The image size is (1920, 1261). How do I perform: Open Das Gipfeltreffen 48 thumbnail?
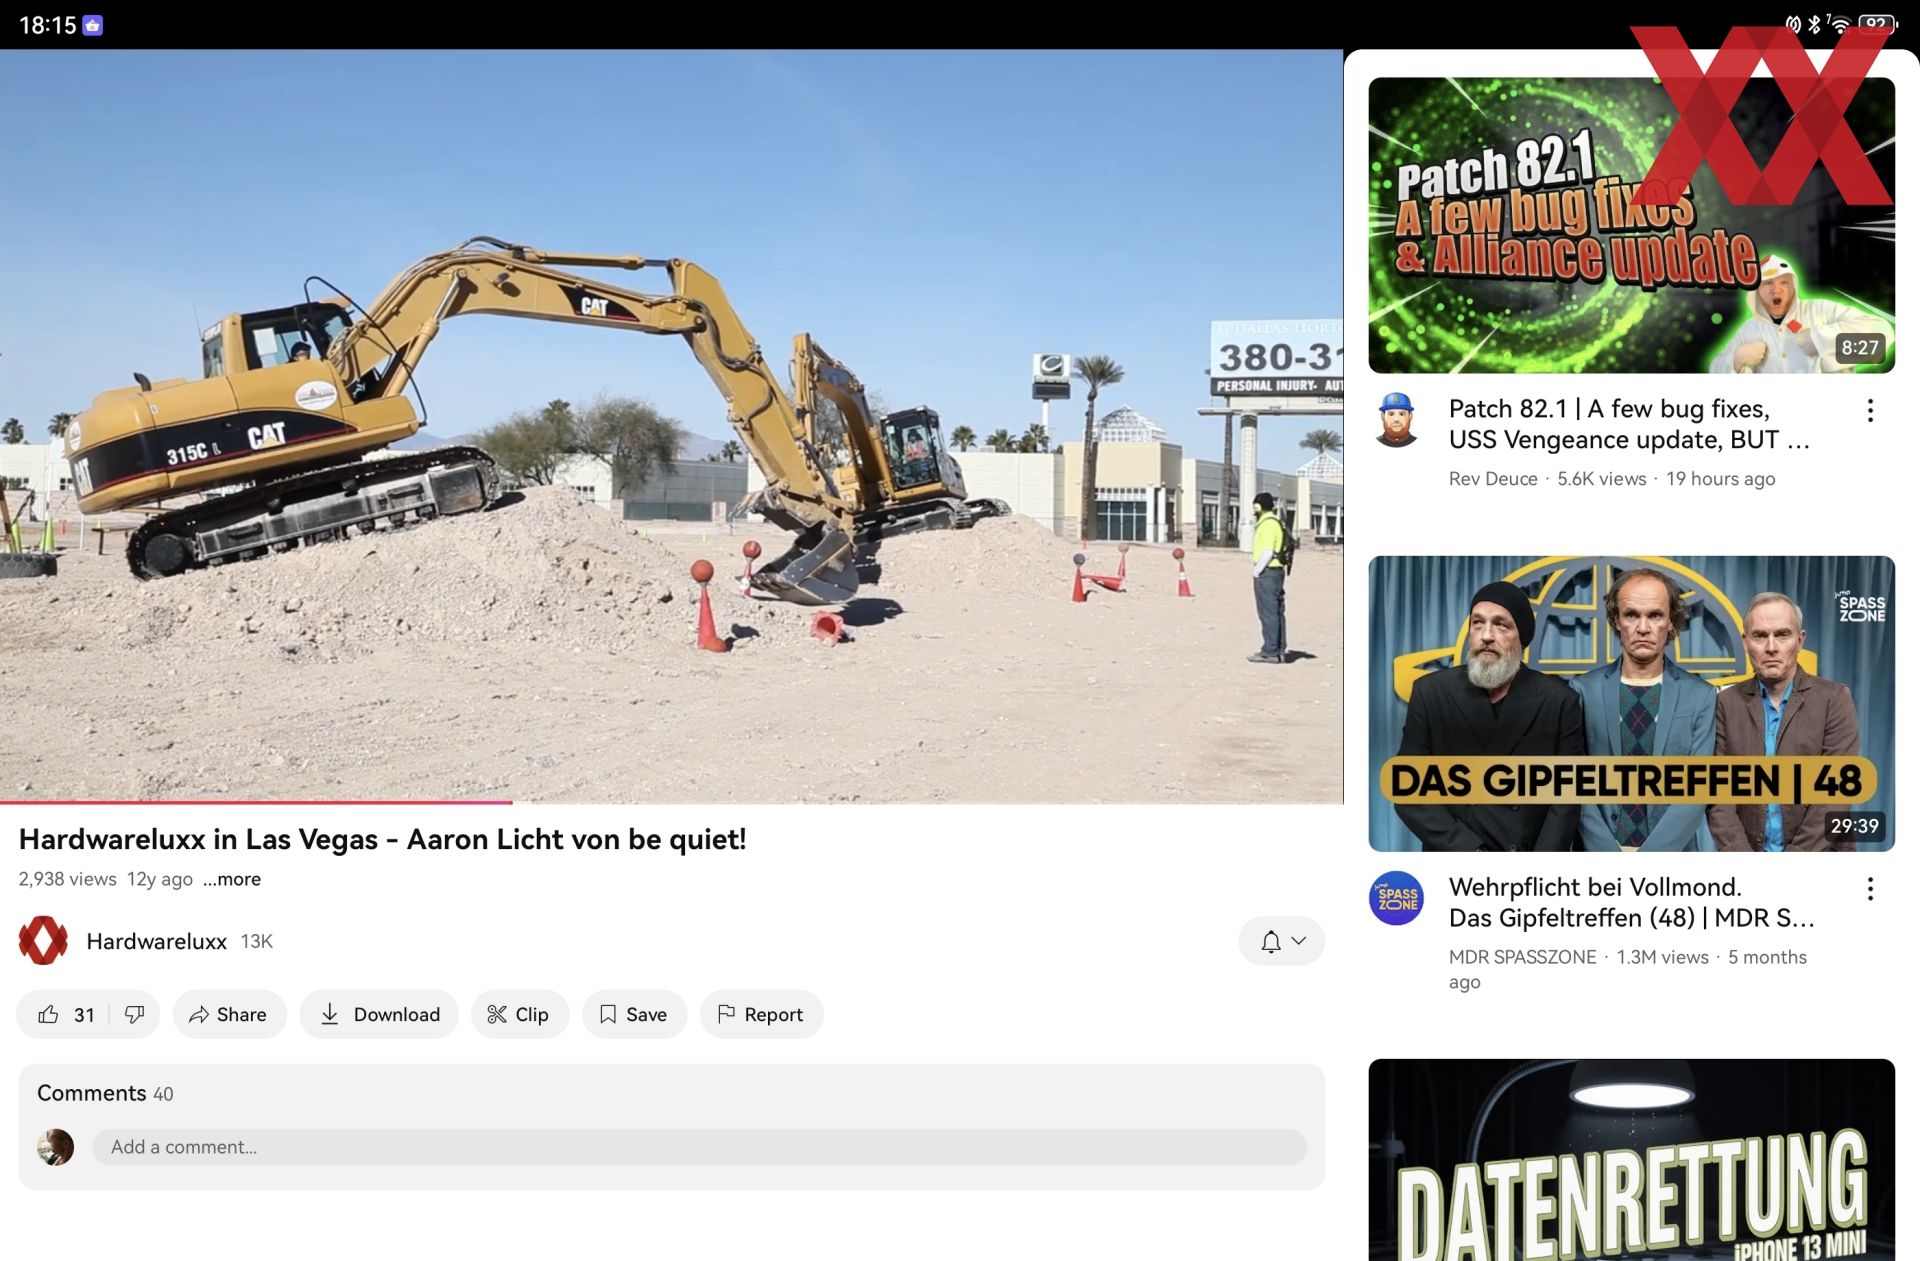pyautogui.click(x=1631, y=703)
